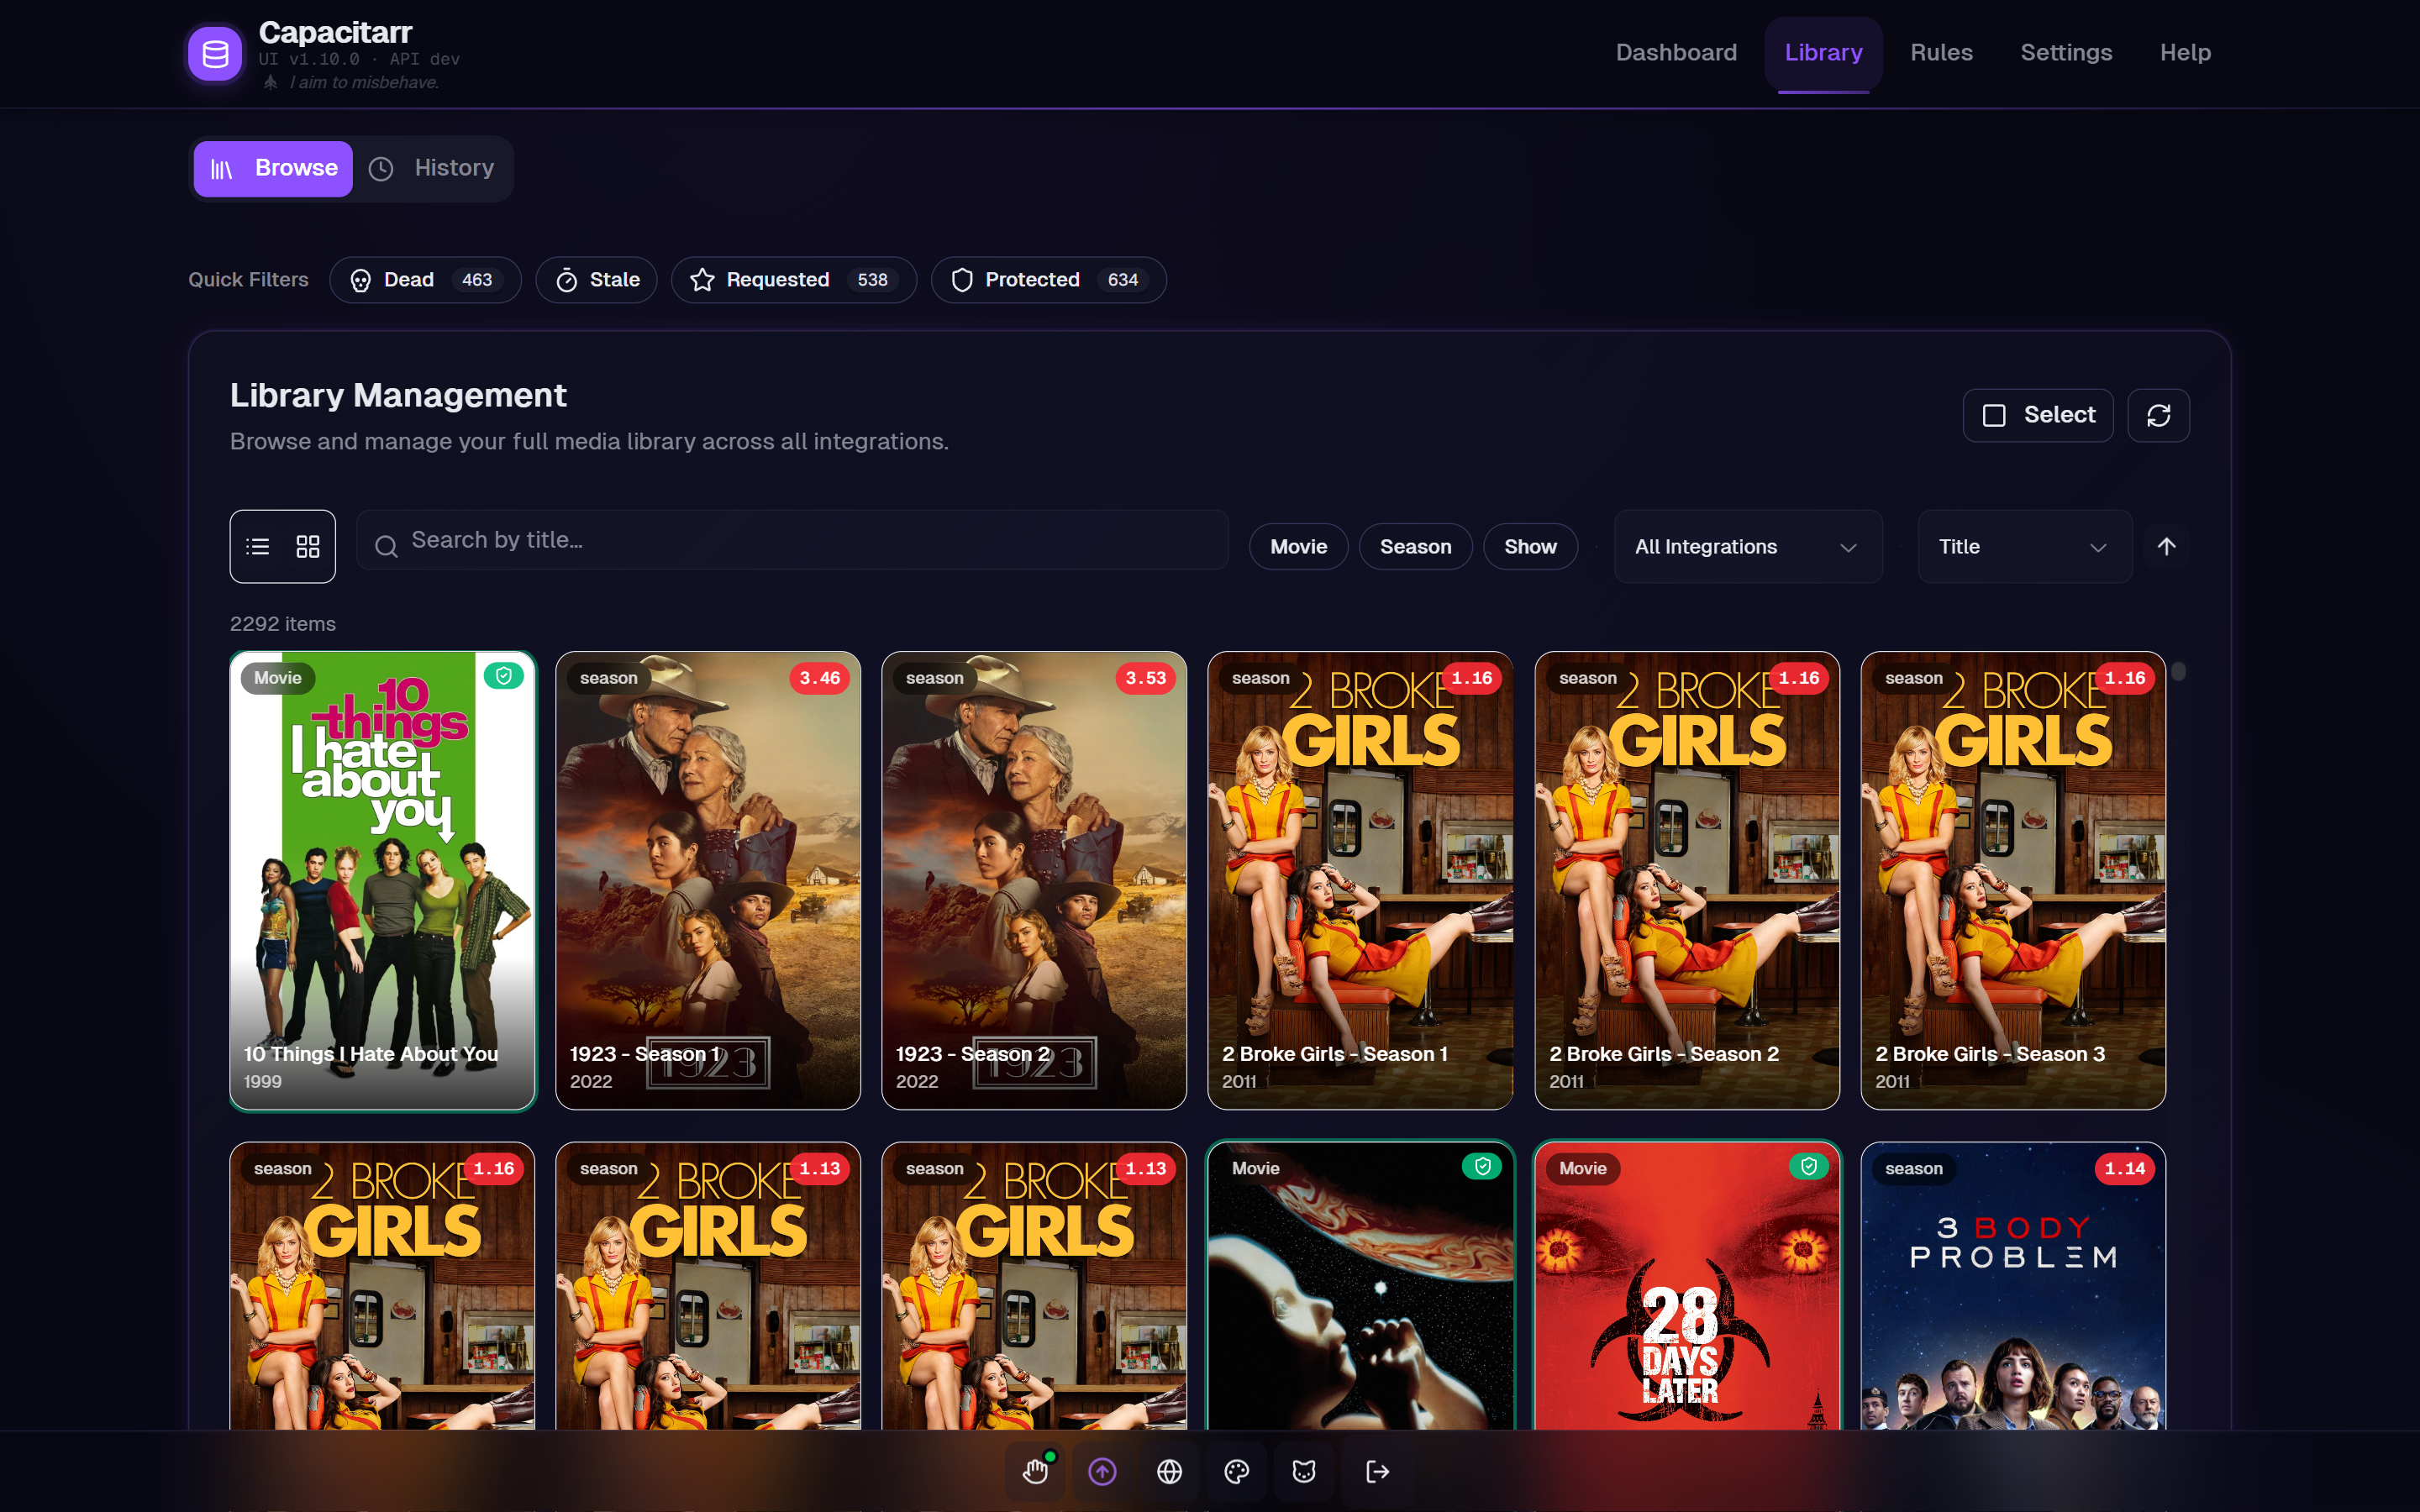Refresh the library with the circular arrows button
2420x1512 pixels.
[x=2158, y=415]
